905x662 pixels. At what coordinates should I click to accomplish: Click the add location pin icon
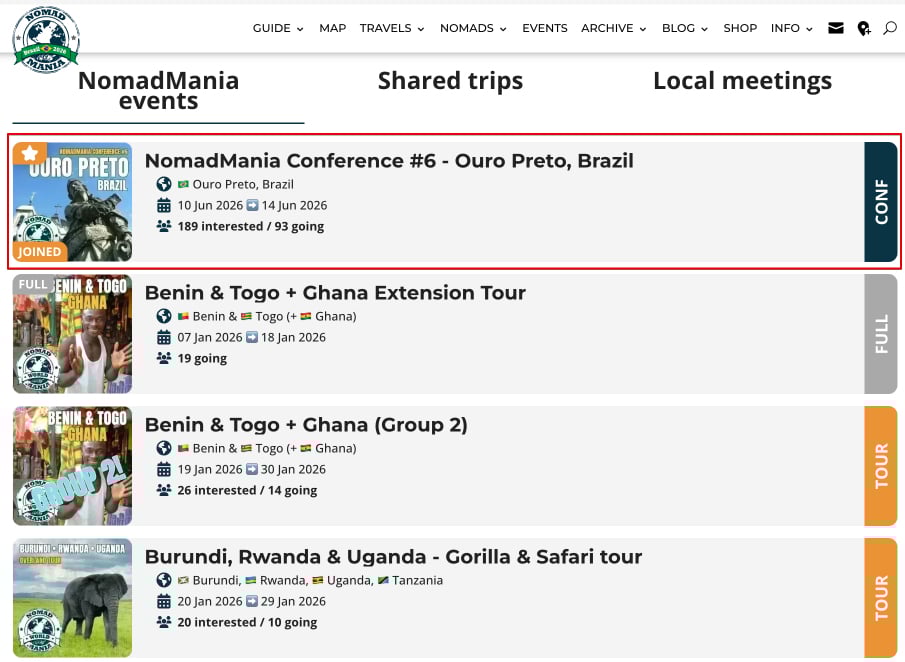click(864, 29)
